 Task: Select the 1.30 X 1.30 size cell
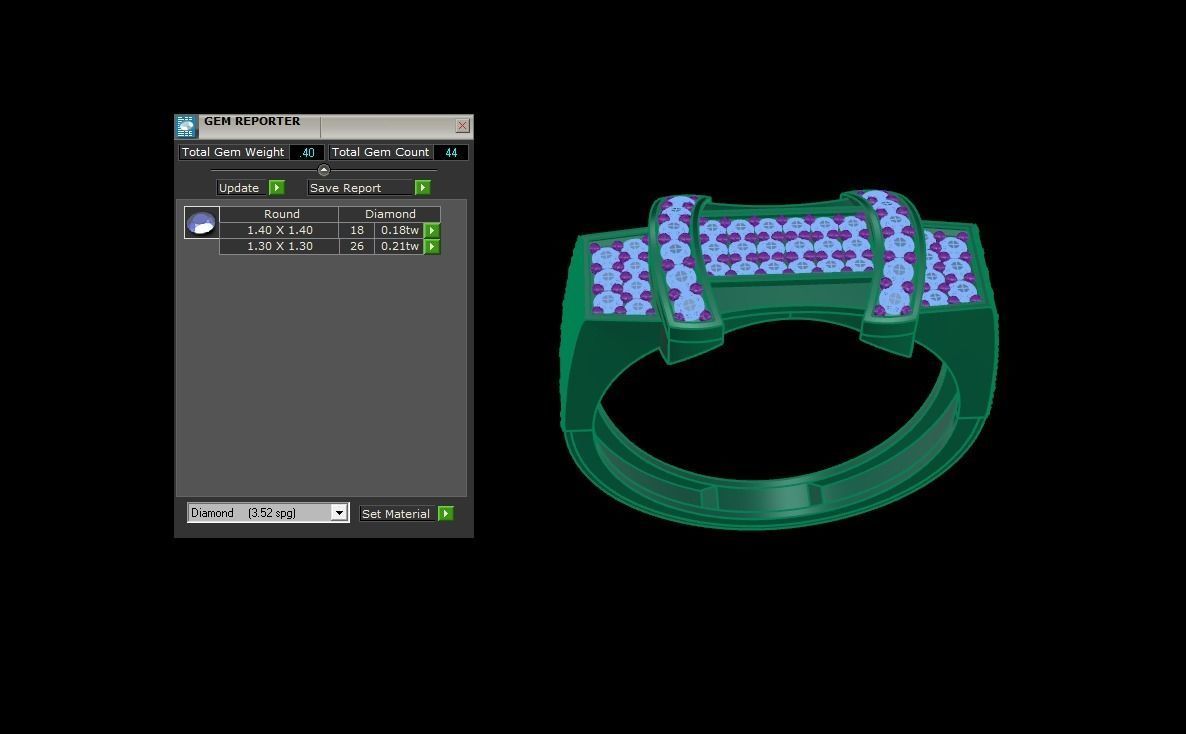point(280,246)
